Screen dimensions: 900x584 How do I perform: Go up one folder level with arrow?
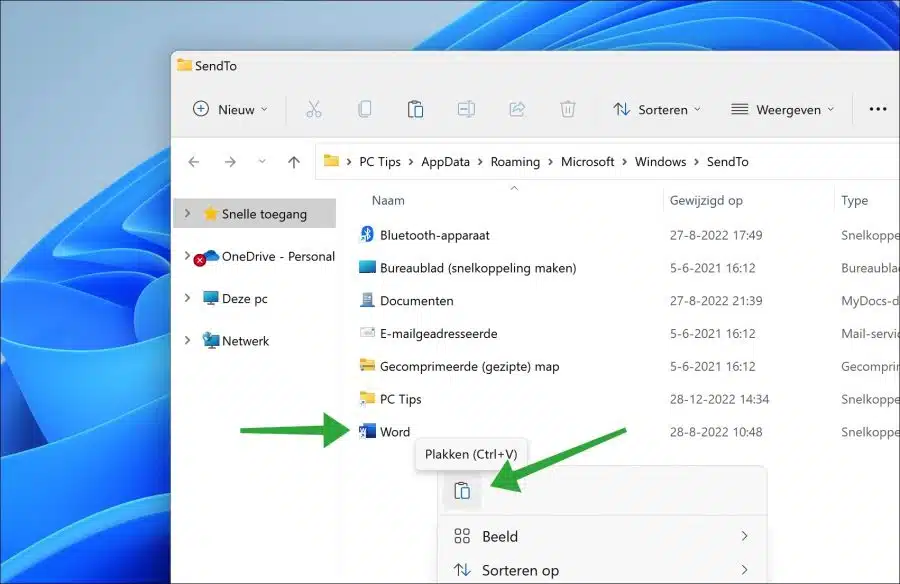294,162
